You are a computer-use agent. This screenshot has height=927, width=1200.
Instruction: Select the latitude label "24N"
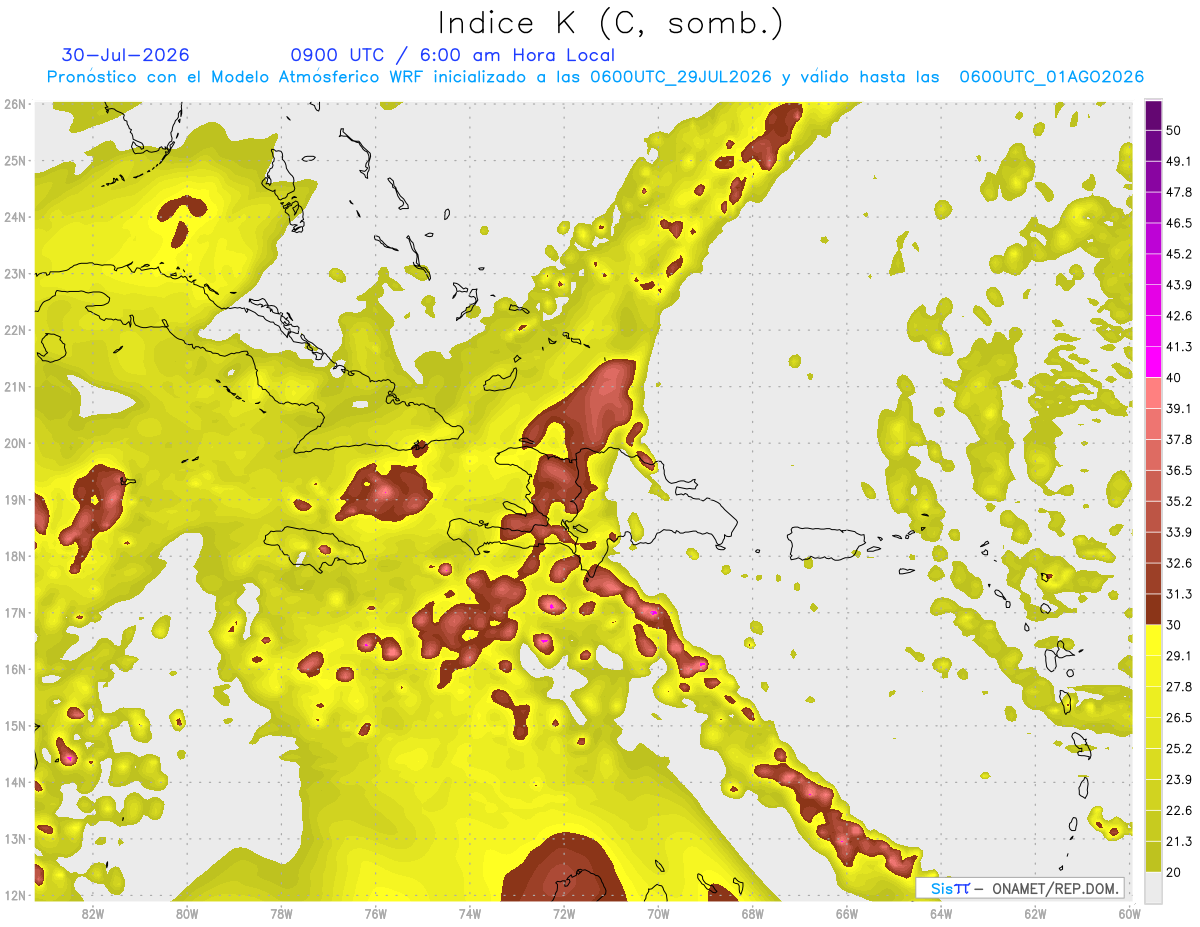[x=15, y=217]
